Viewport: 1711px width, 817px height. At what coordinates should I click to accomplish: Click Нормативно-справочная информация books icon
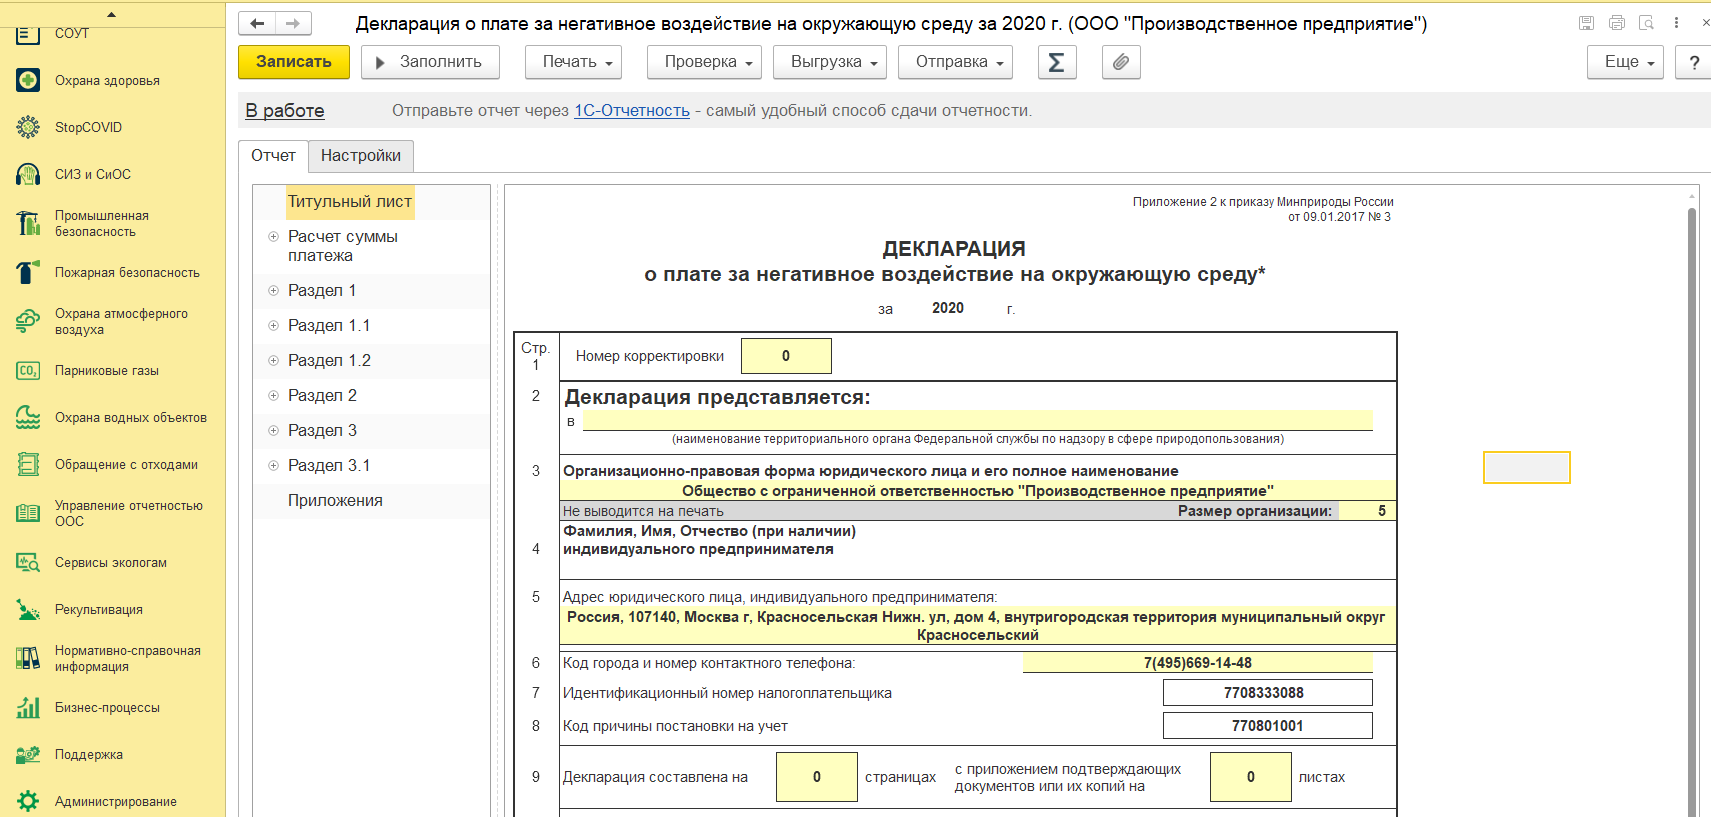(28, 658)
